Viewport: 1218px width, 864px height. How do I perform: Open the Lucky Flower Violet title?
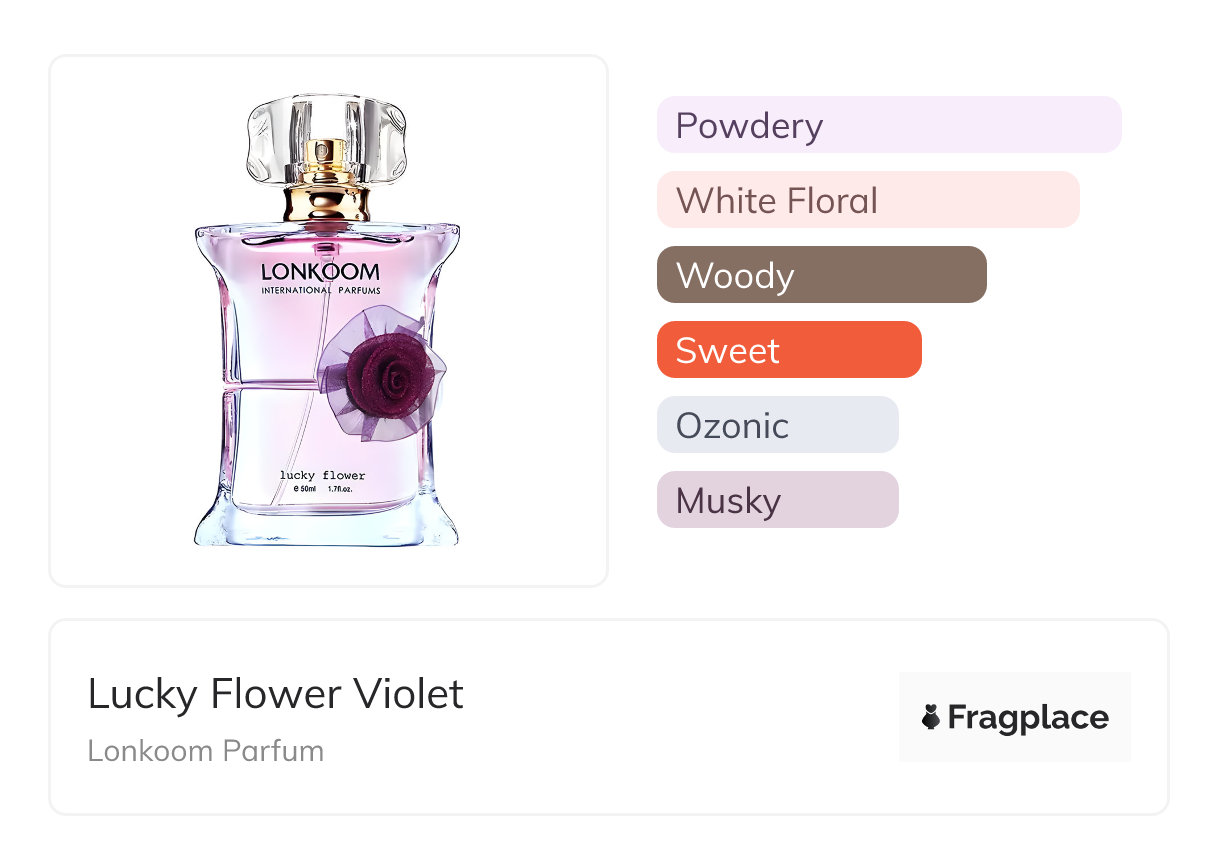275,694
